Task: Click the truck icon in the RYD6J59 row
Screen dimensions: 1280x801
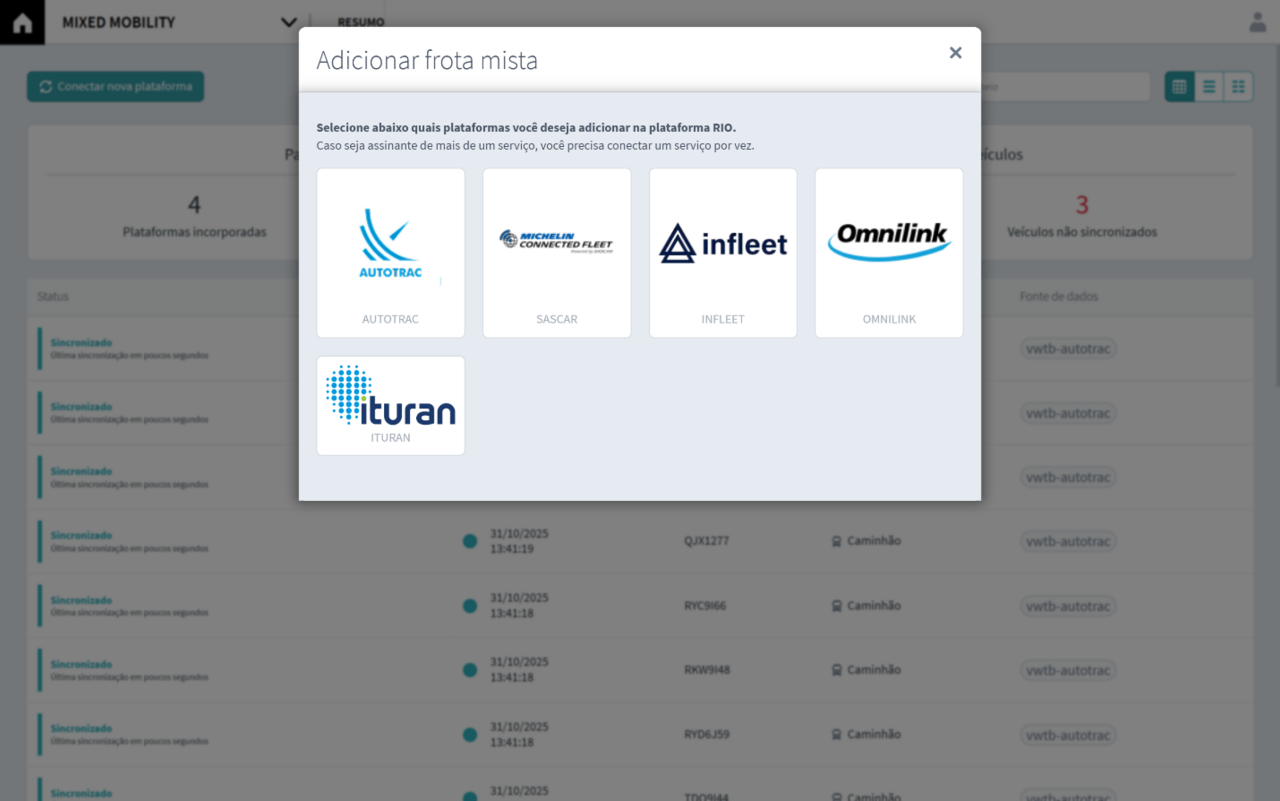Action: click(836, 734)
